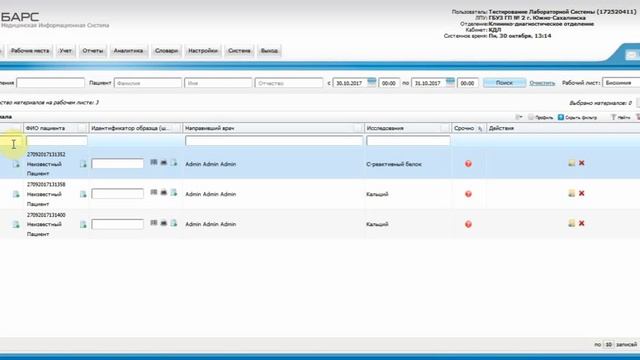Click the barcode icon in row 27092017131352

tap(154, 162)
